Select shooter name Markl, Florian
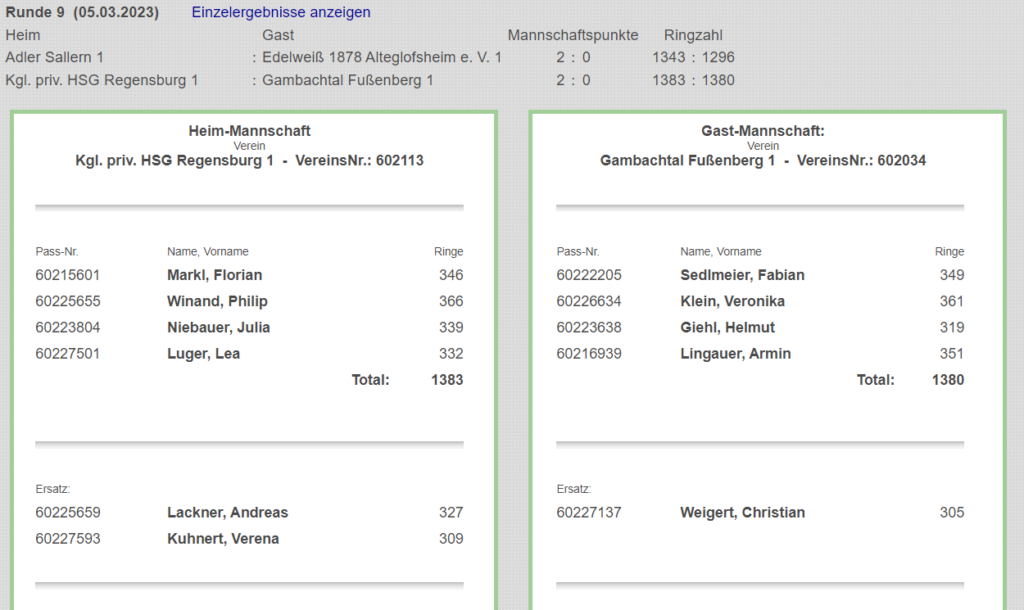 tap(214, 275)
